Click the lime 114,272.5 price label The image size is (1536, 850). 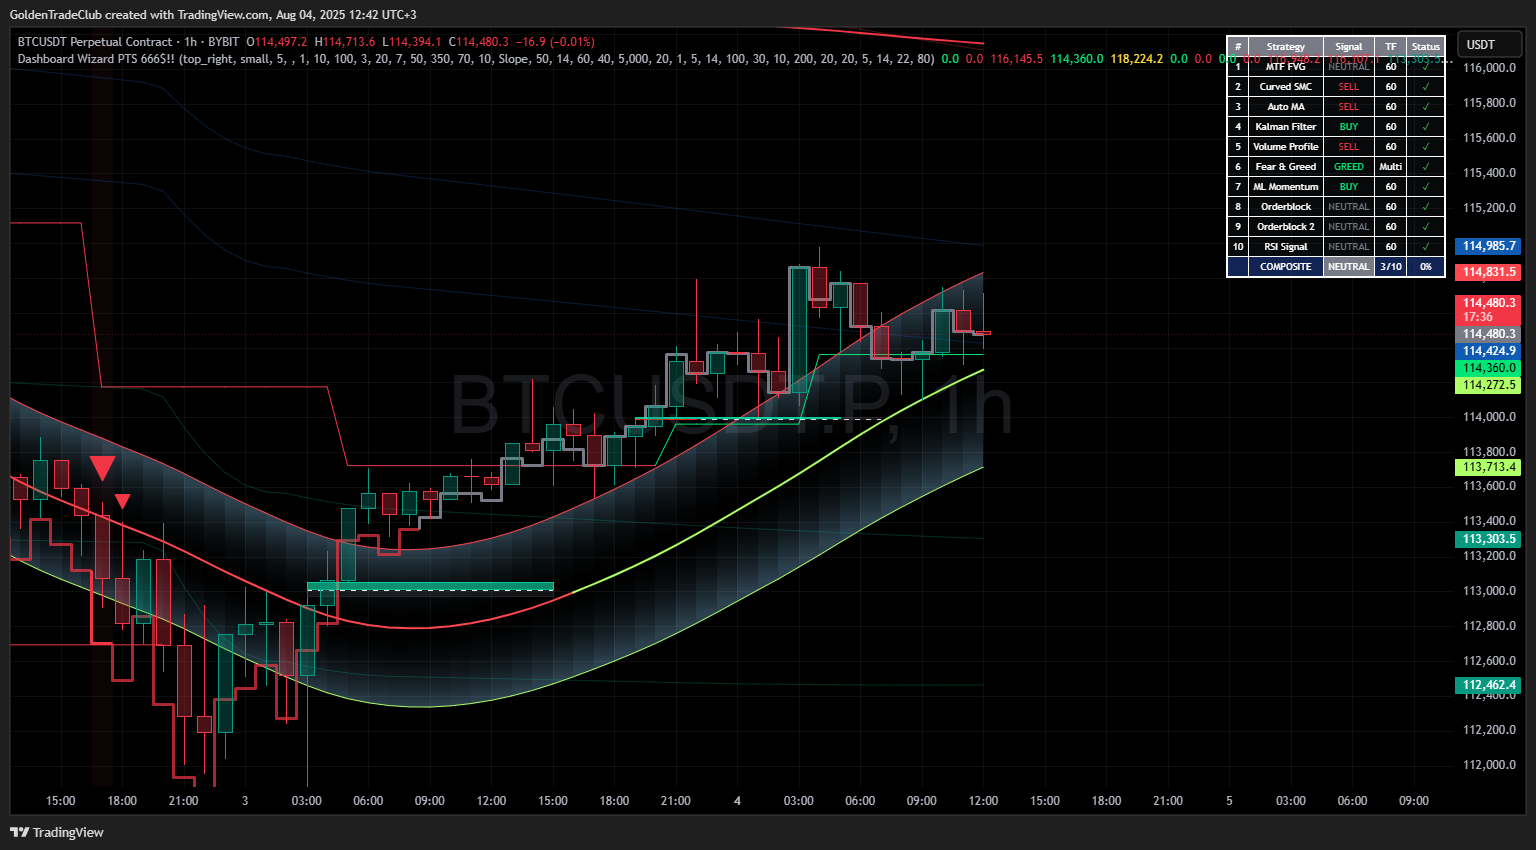1488,385
